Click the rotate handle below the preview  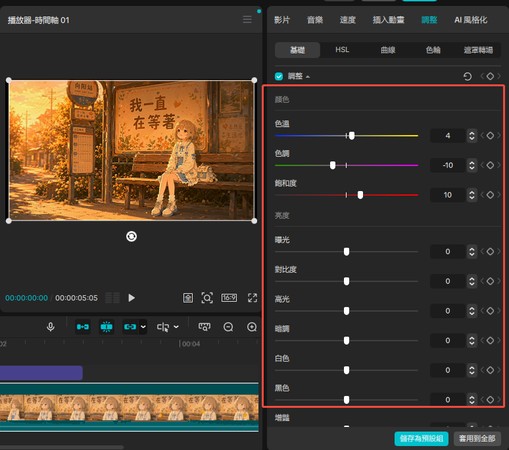pyautogui.click(x=131, y=236)
